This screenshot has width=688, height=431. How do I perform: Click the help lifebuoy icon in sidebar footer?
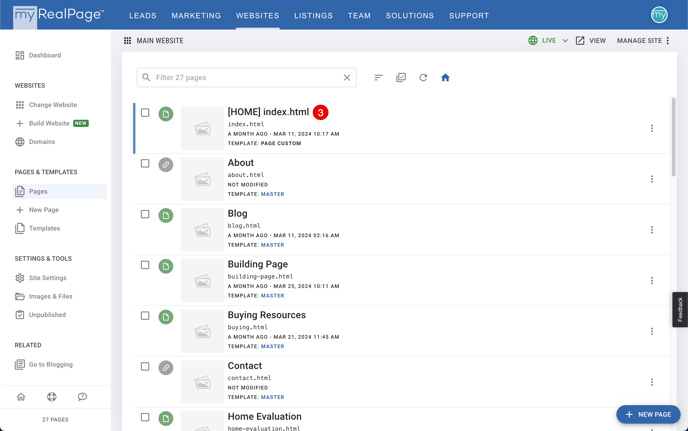click(52, 397)
